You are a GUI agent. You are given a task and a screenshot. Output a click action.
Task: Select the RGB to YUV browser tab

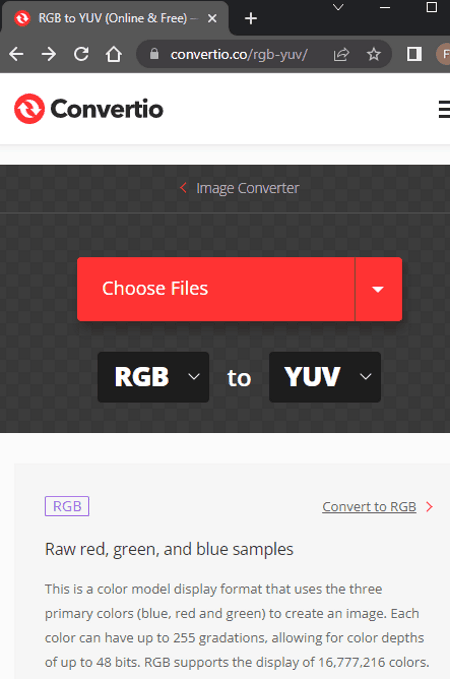tap(115, 18)
